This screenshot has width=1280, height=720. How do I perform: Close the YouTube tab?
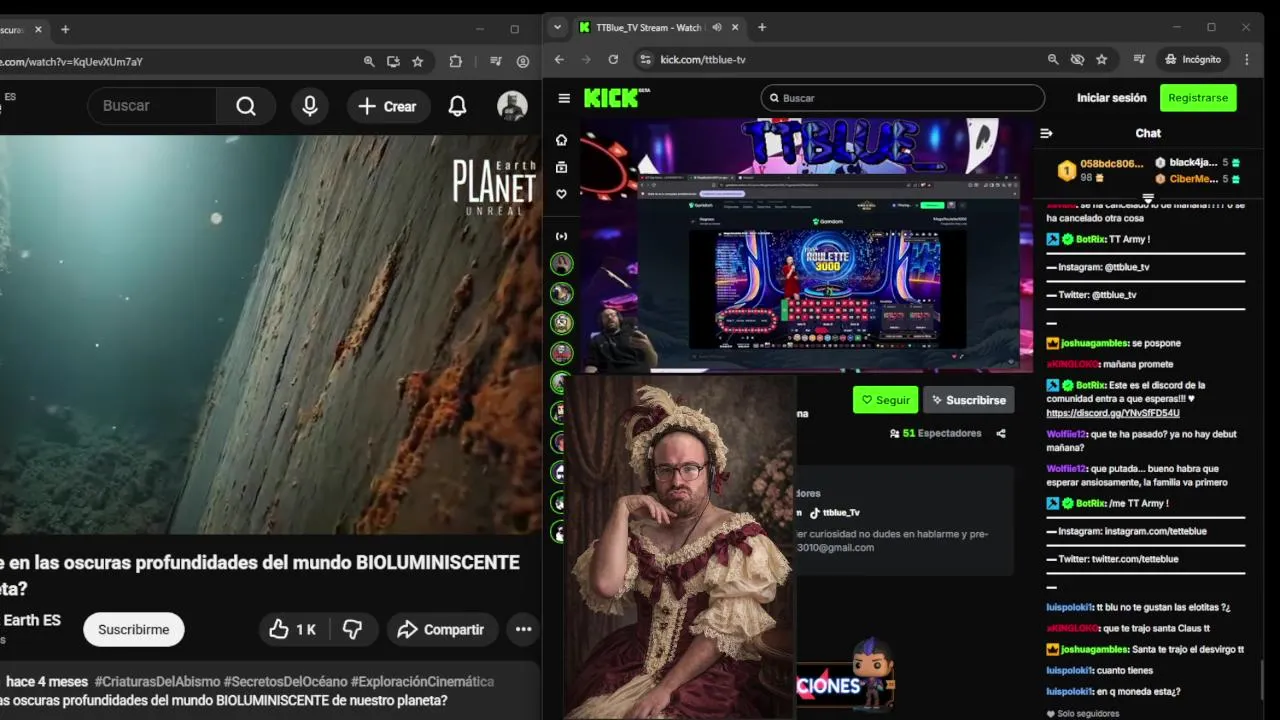(38, 29)
